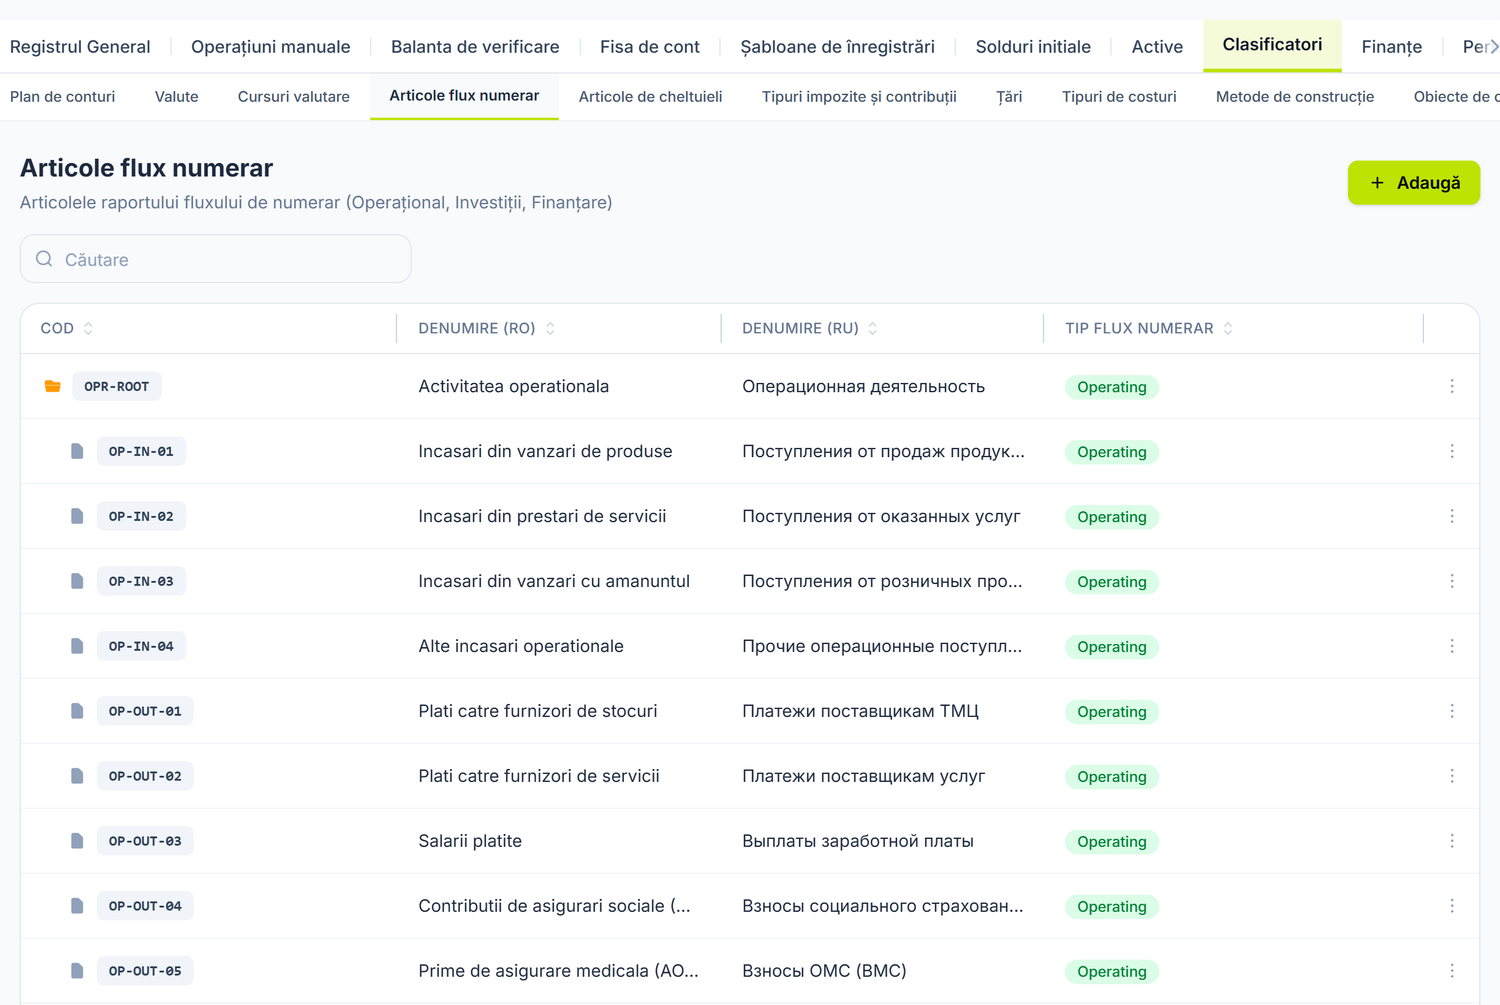Select the Articole de cheltuieli subtab
The image size is (1500, 1005).
pyautogui.click(x=650, y=97)
